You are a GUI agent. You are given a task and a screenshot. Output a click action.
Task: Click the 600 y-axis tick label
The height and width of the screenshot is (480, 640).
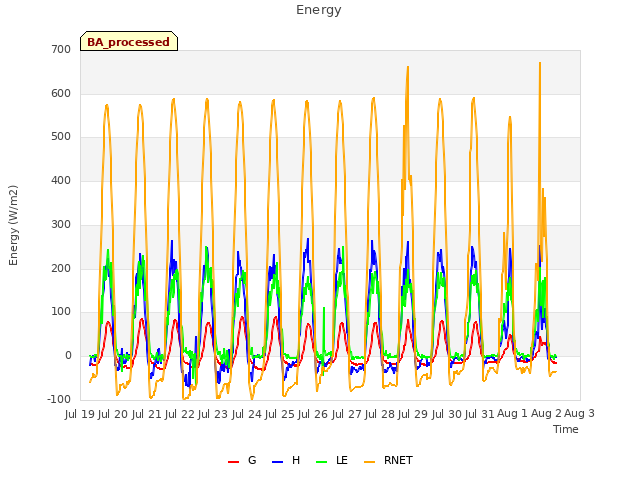(61, 93)
